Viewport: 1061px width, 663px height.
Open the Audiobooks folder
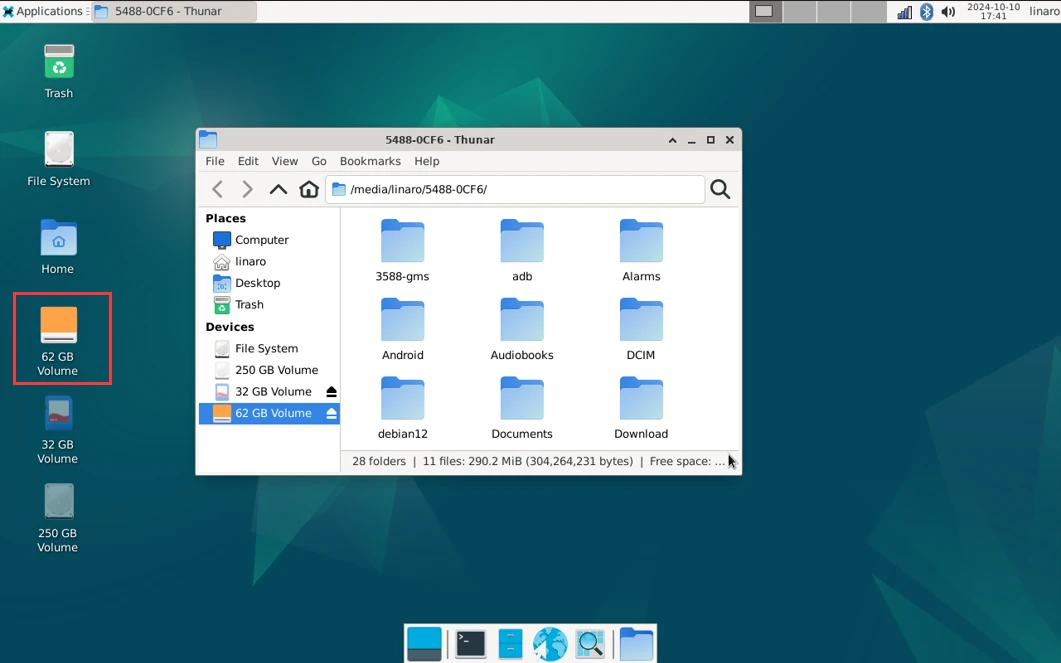522,329
